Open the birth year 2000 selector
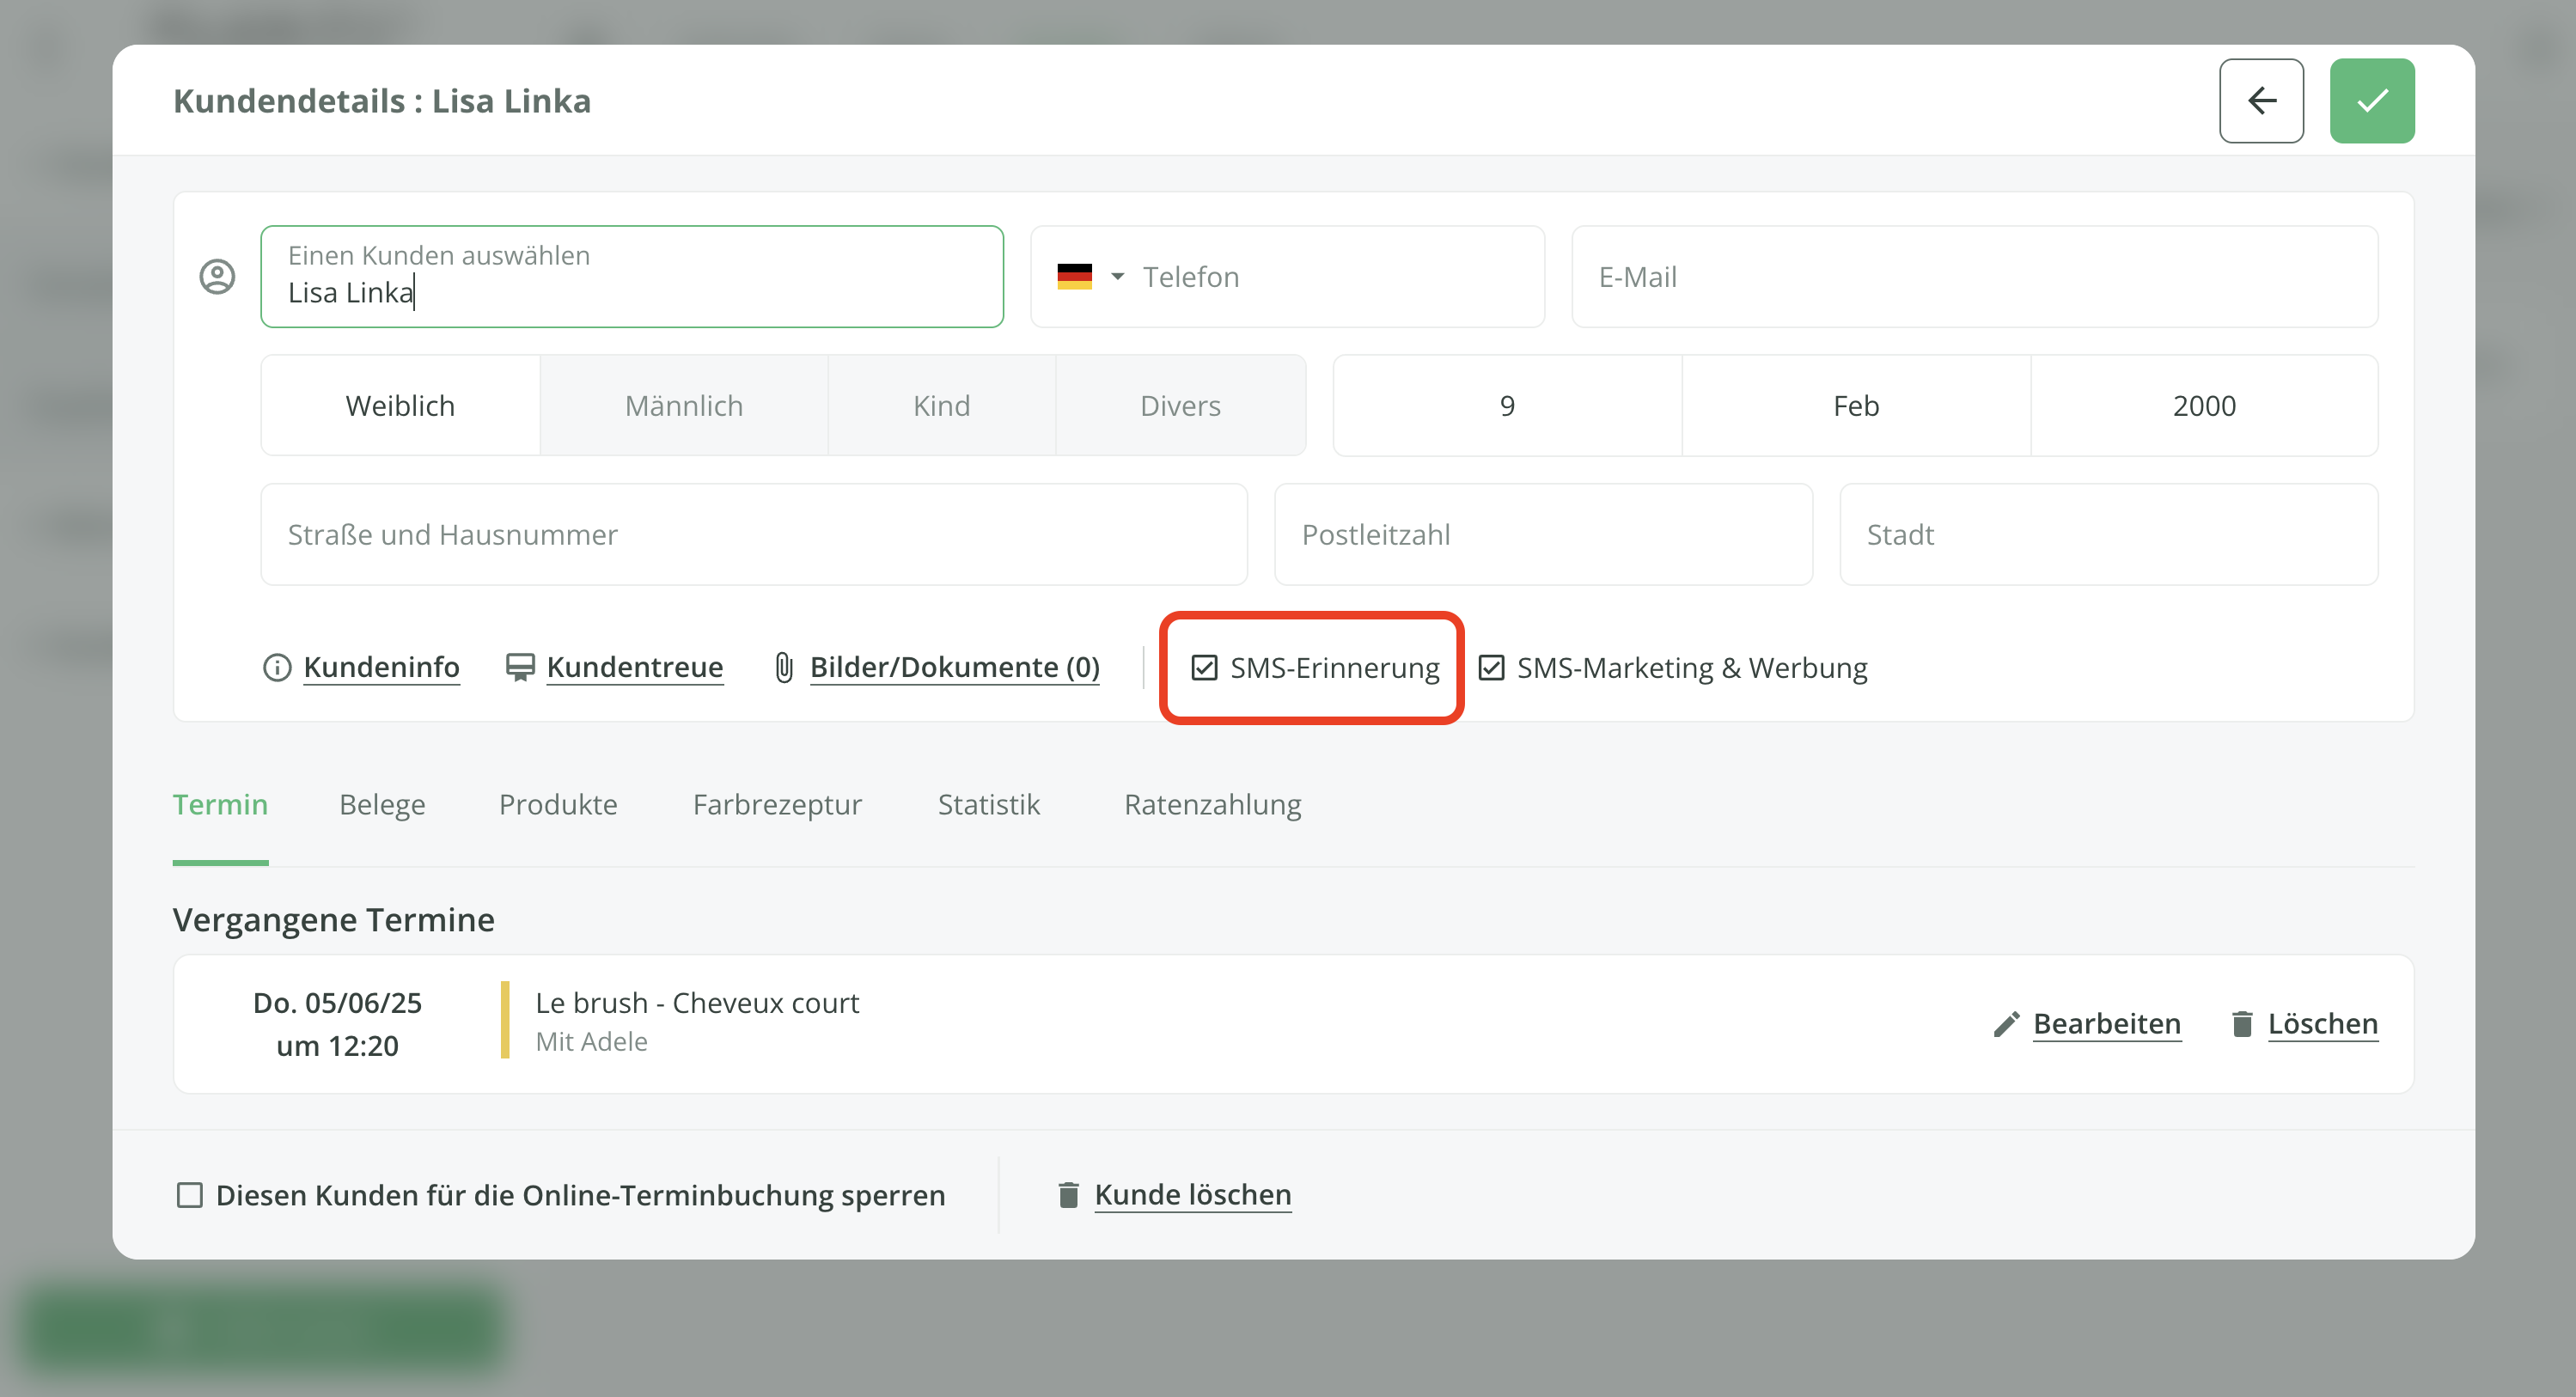This screenshot has height=1397, width=2576. (x=2203, y=406)
